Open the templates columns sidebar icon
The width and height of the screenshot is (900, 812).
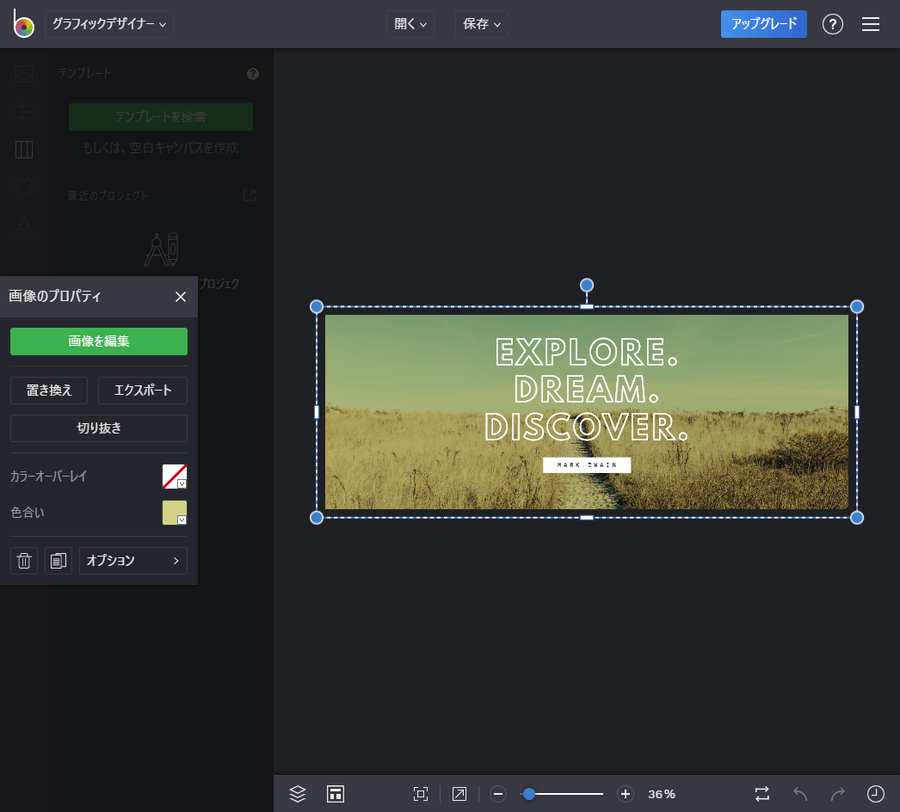pos(24,150)
